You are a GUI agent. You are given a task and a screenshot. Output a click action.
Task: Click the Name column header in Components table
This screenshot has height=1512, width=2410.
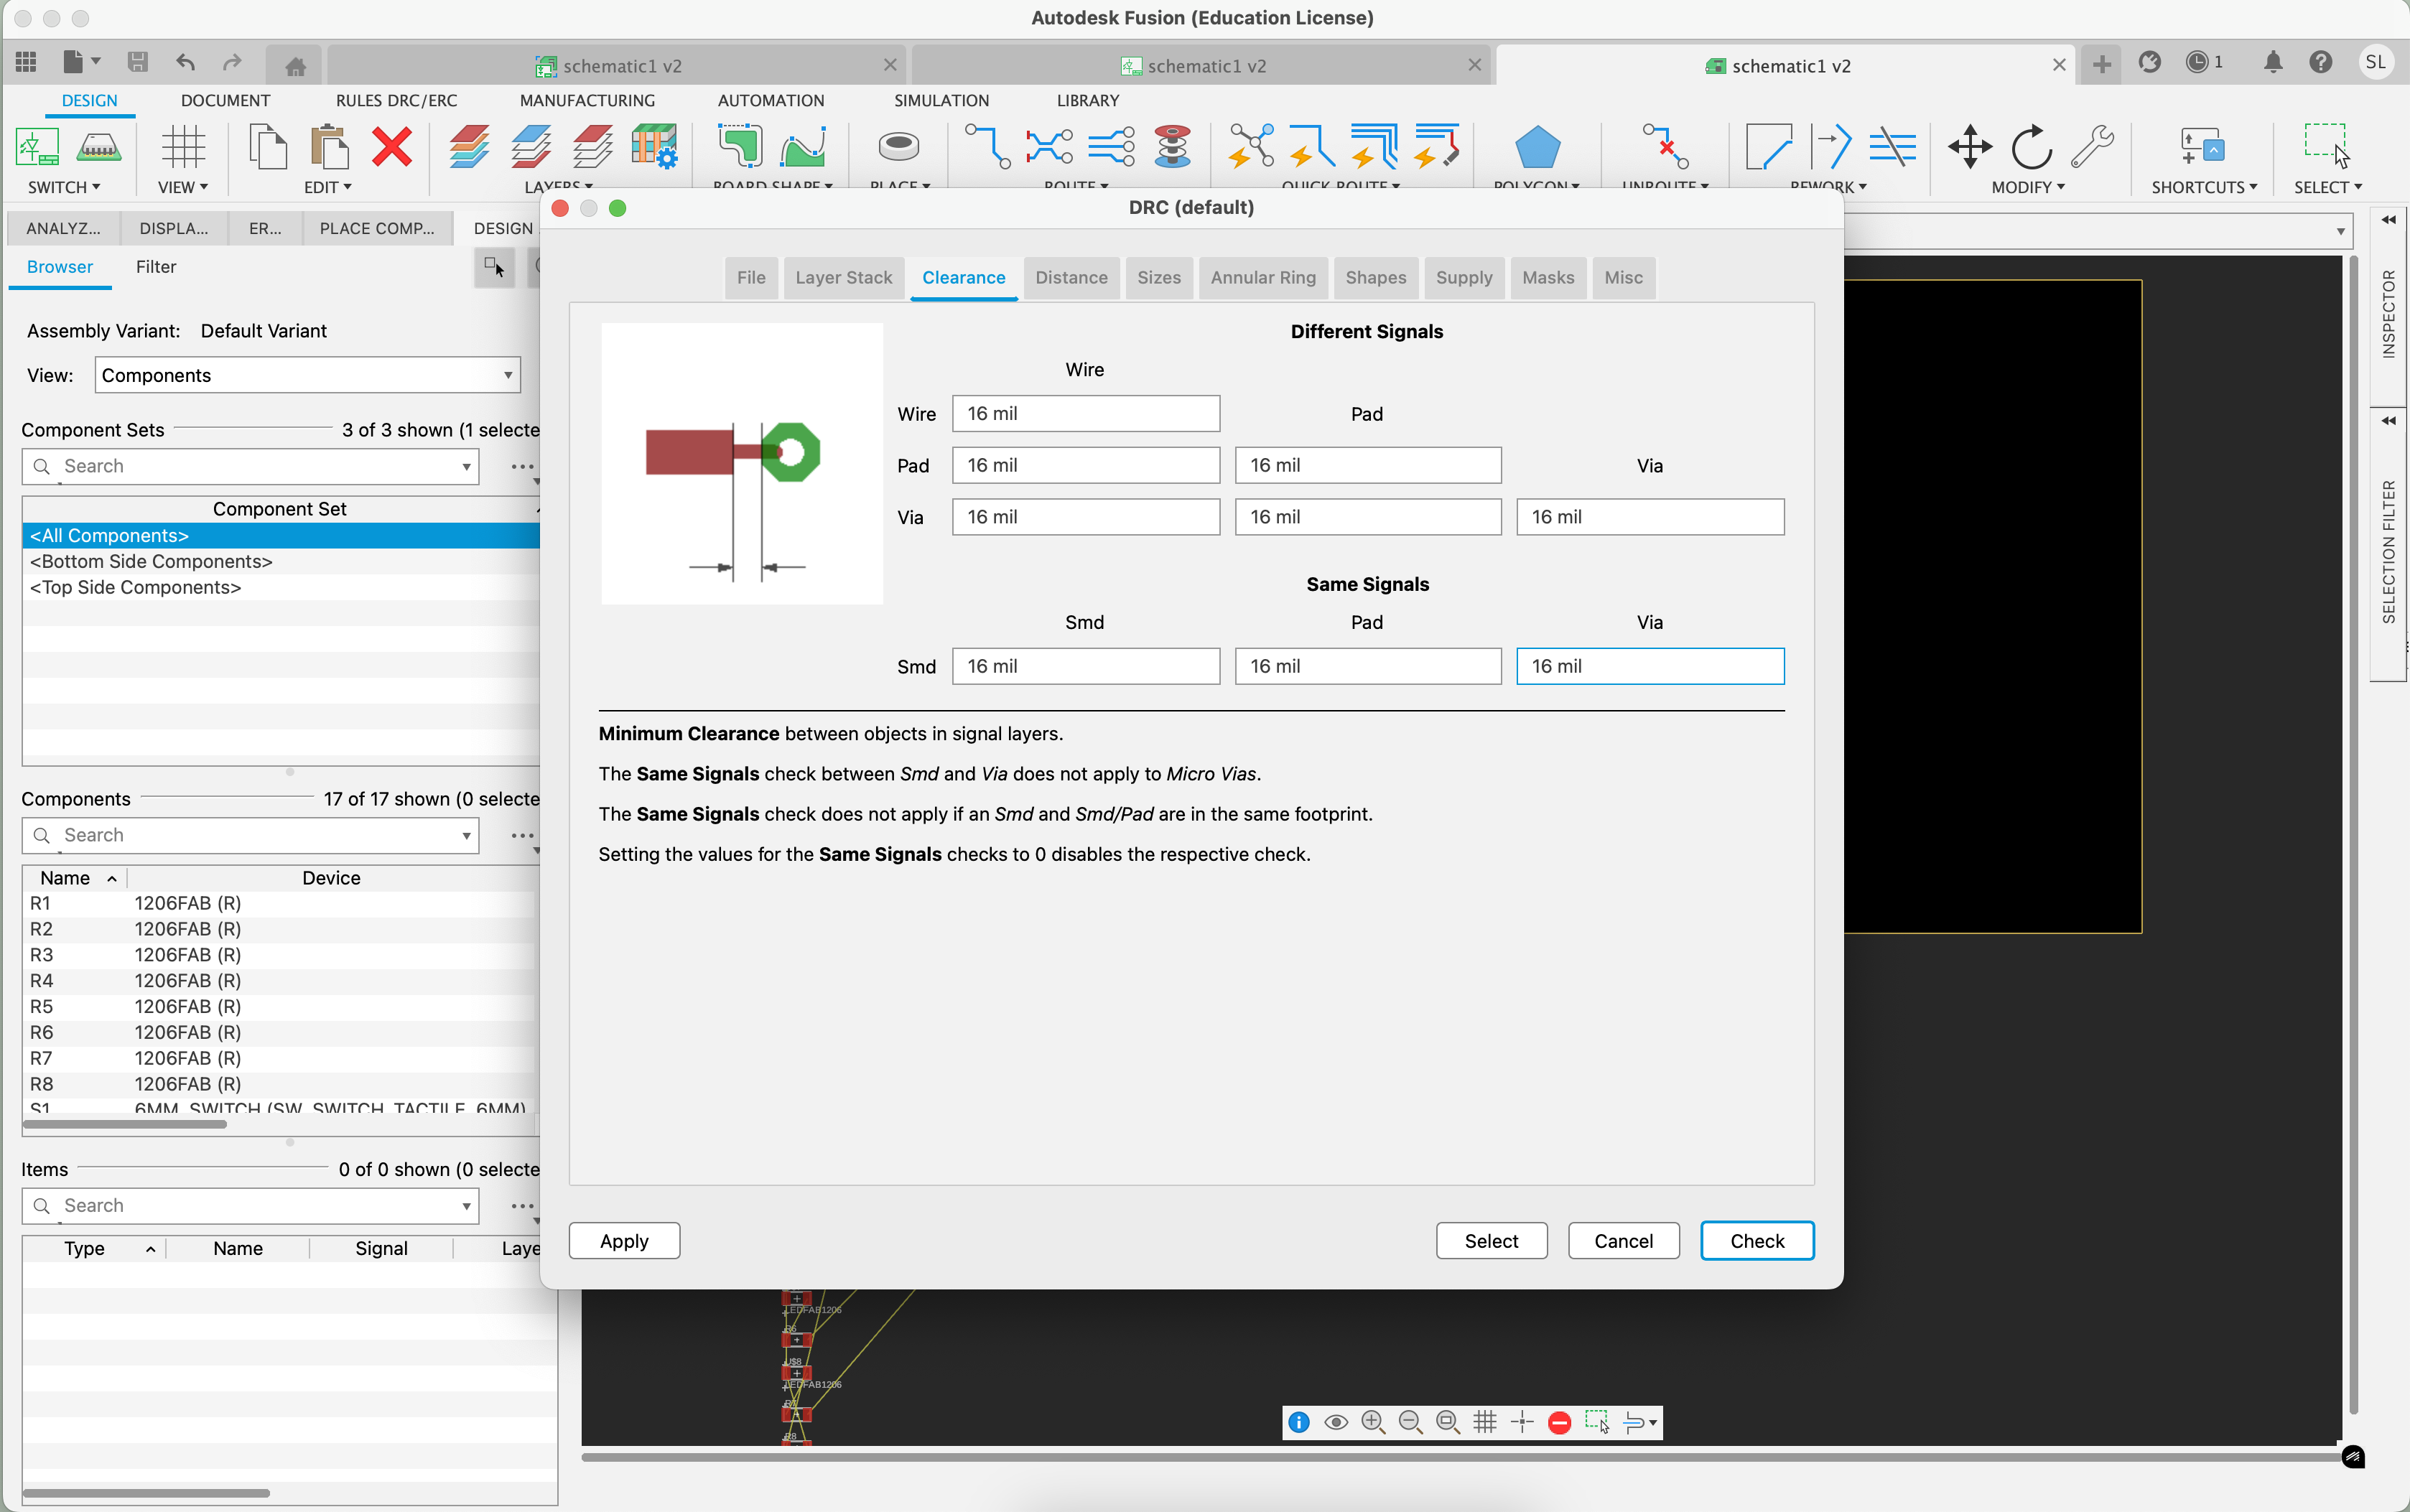[x=75, y=878]
